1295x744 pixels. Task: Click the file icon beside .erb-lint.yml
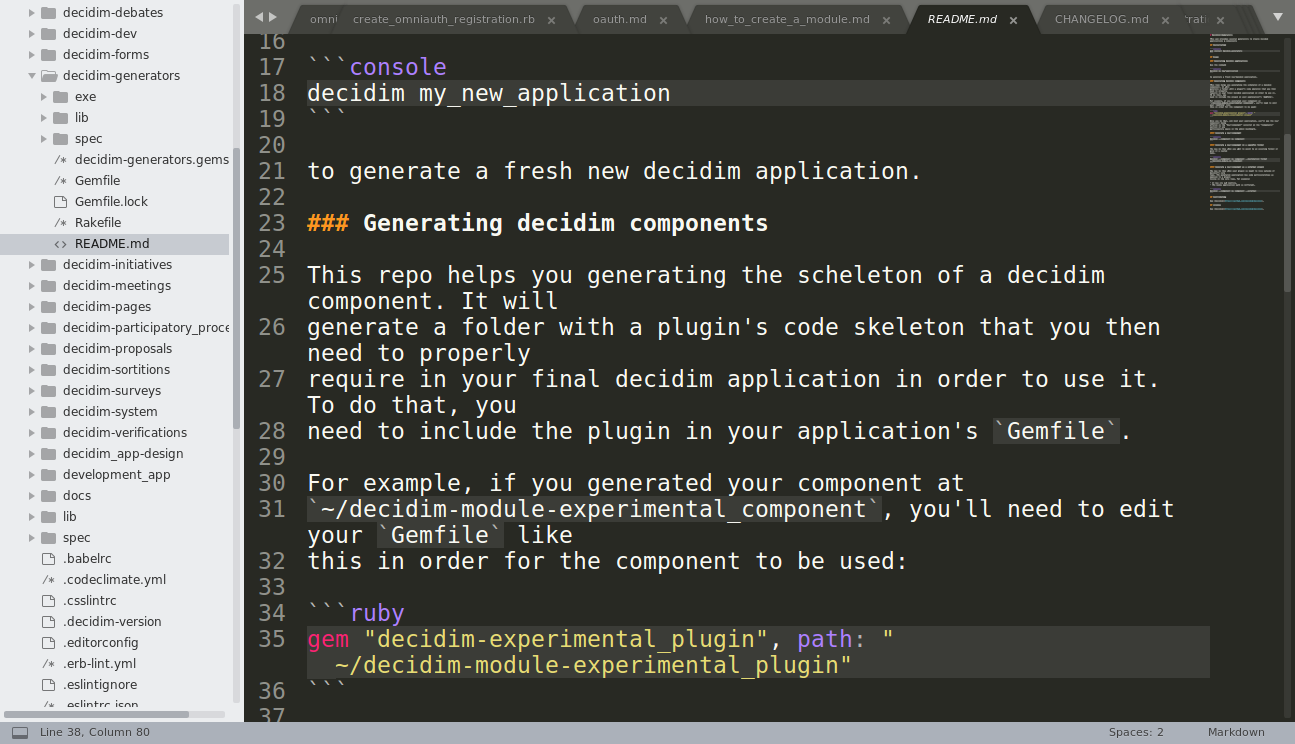point(47,664)
